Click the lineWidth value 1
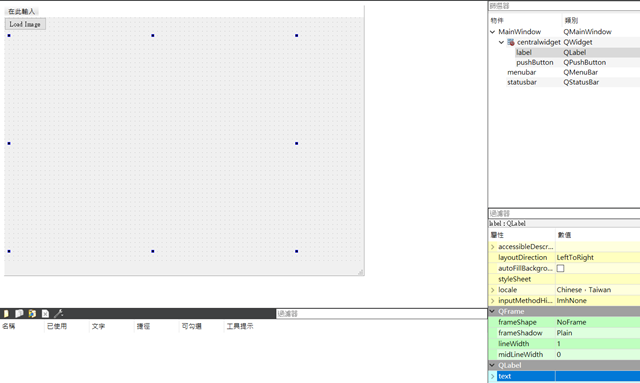This screenshot has width=640, height=383. 559,344
